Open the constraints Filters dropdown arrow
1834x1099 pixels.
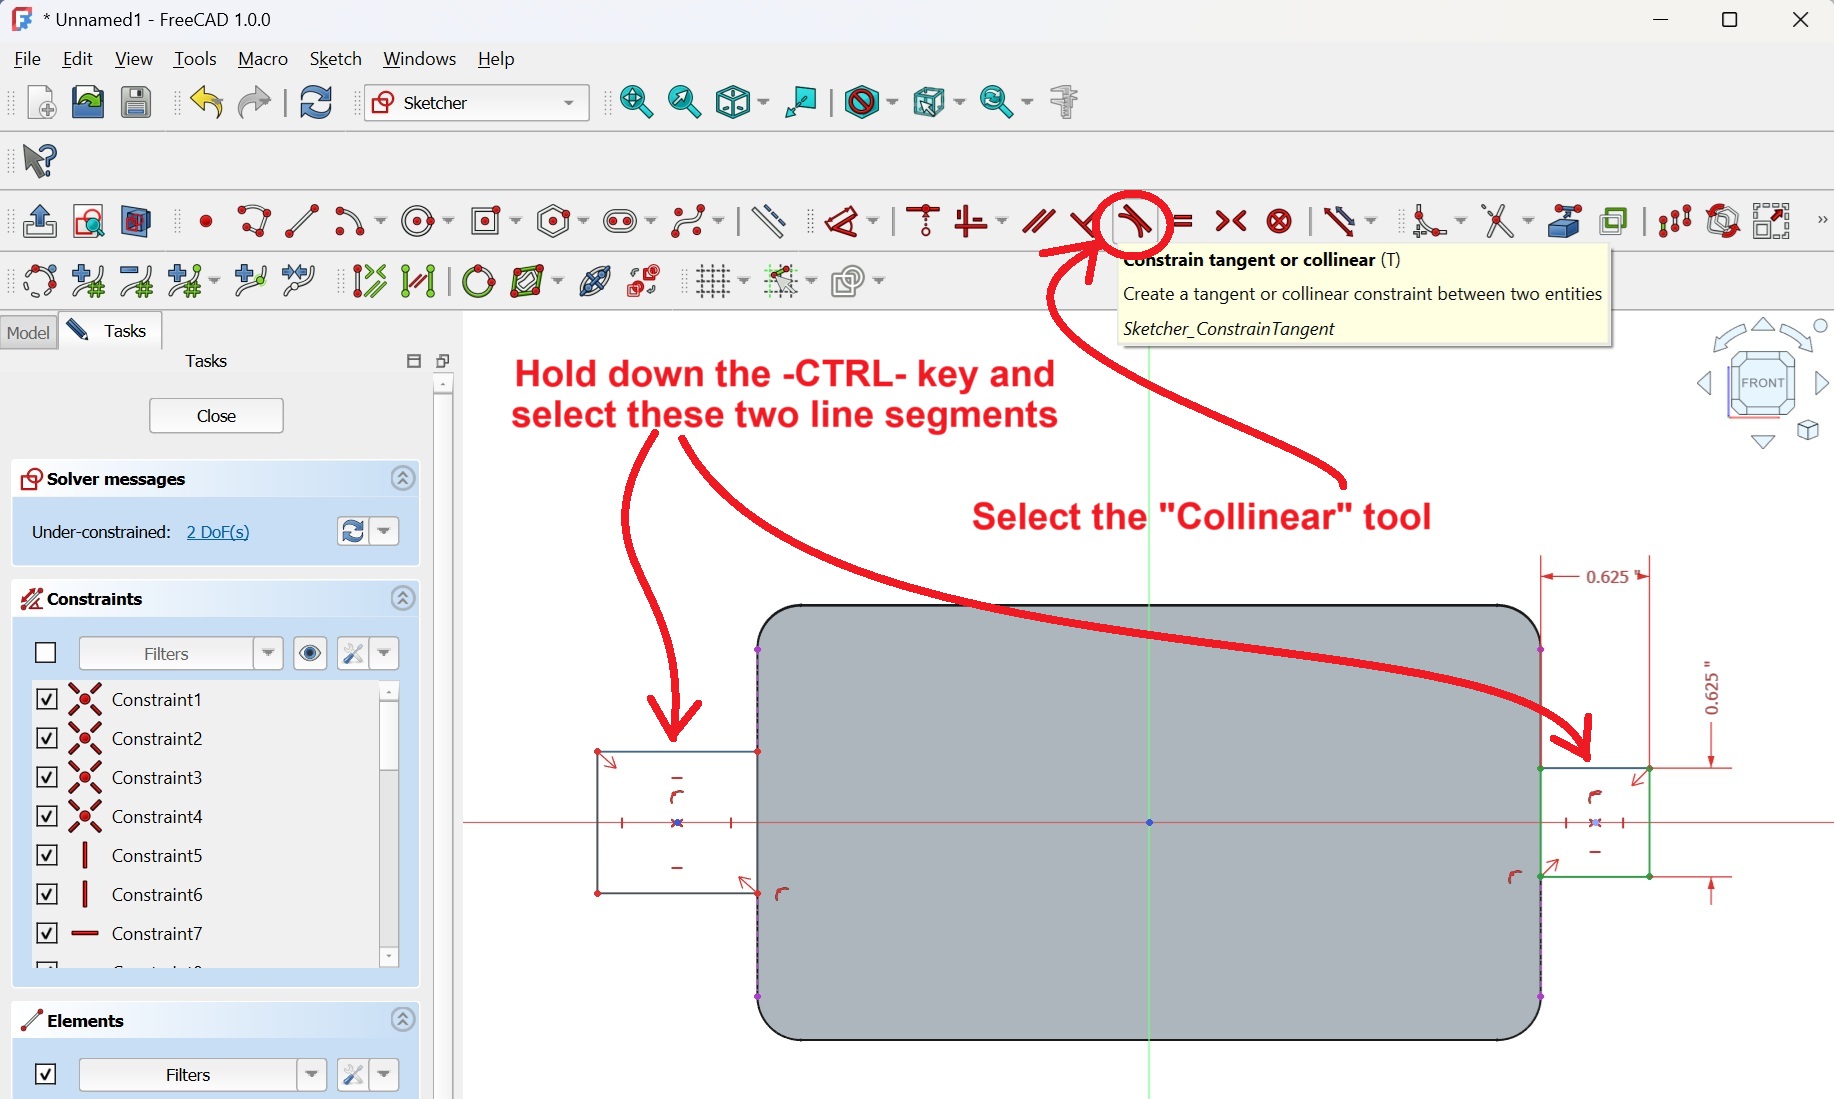pyautogui.click(x=267, y=653)
